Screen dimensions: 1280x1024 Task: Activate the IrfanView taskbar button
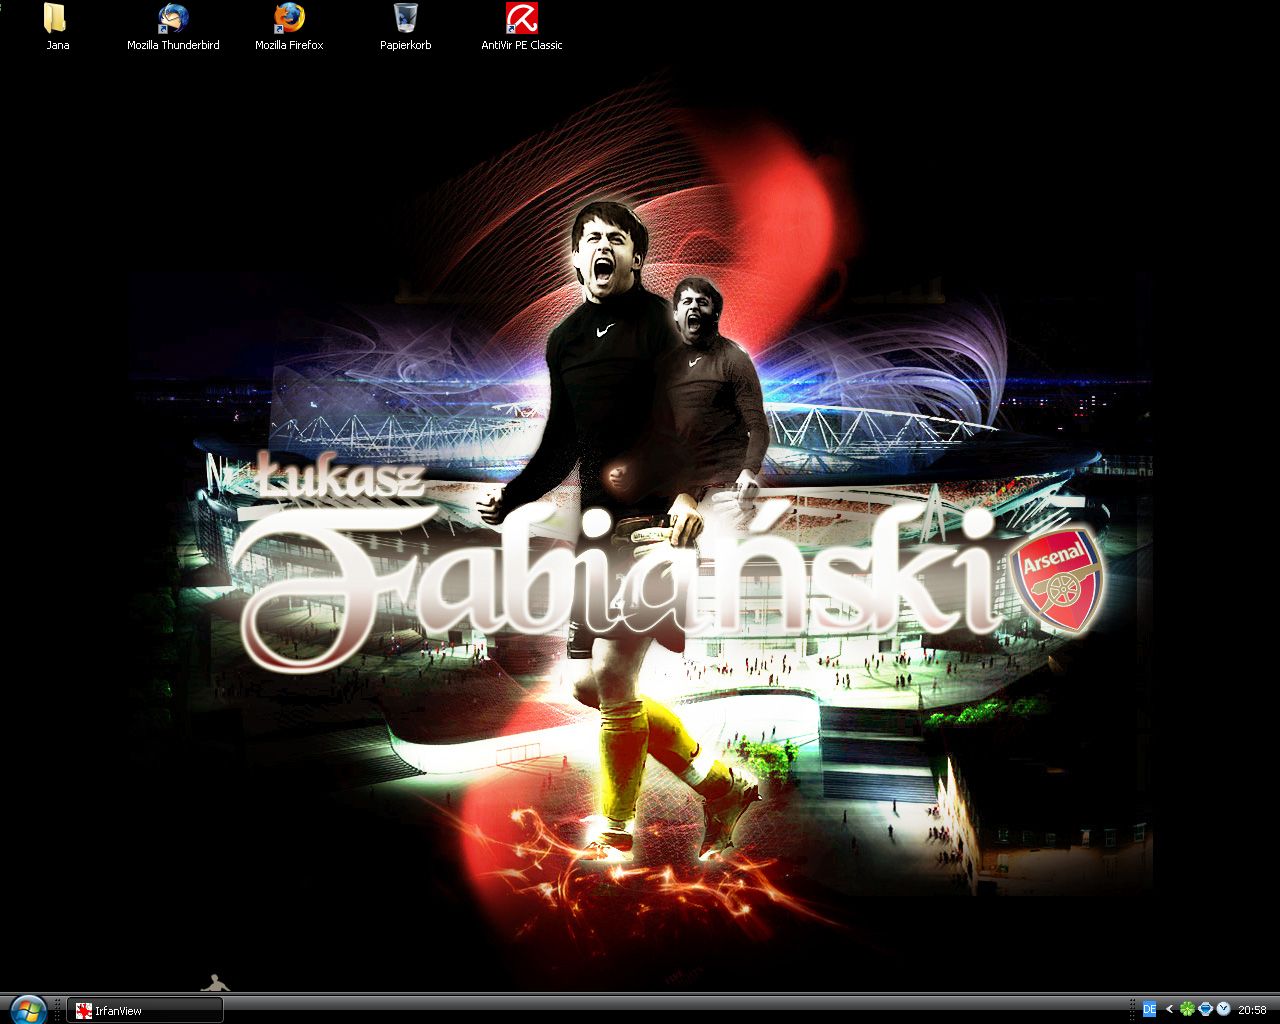pyautogui.click(x=145, y=1010)
